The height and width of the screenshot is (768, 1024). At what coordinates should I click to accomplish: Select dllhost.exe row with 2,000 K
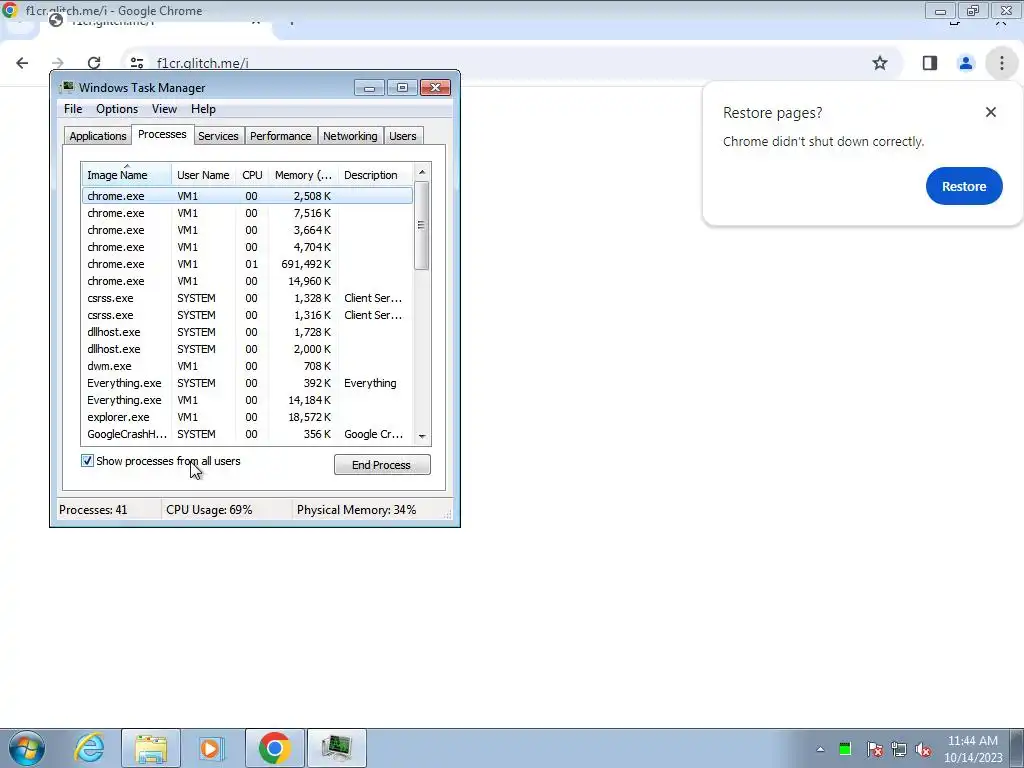click(x=247, y=349)
